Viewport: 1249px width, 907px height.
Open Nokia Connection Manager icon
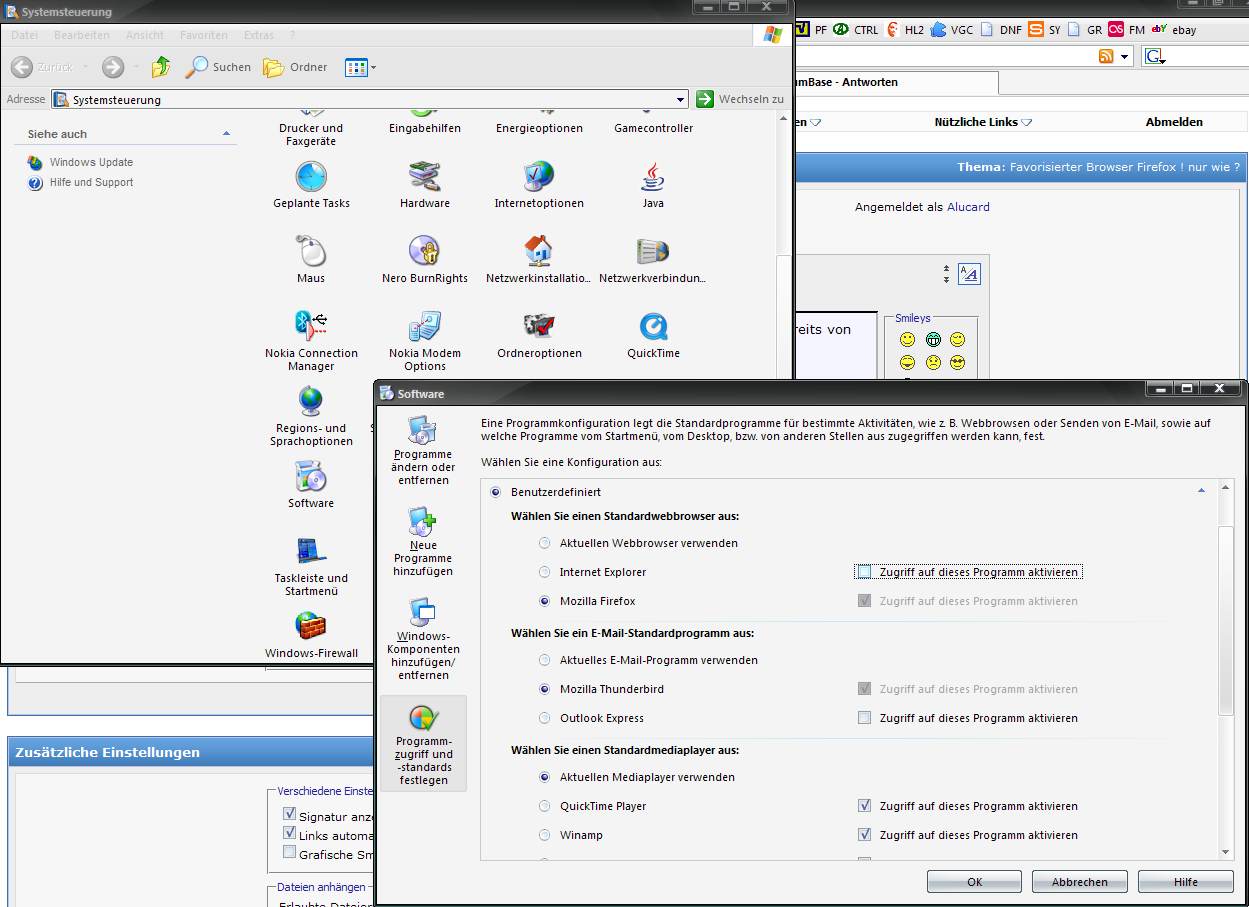click(311, 340)
